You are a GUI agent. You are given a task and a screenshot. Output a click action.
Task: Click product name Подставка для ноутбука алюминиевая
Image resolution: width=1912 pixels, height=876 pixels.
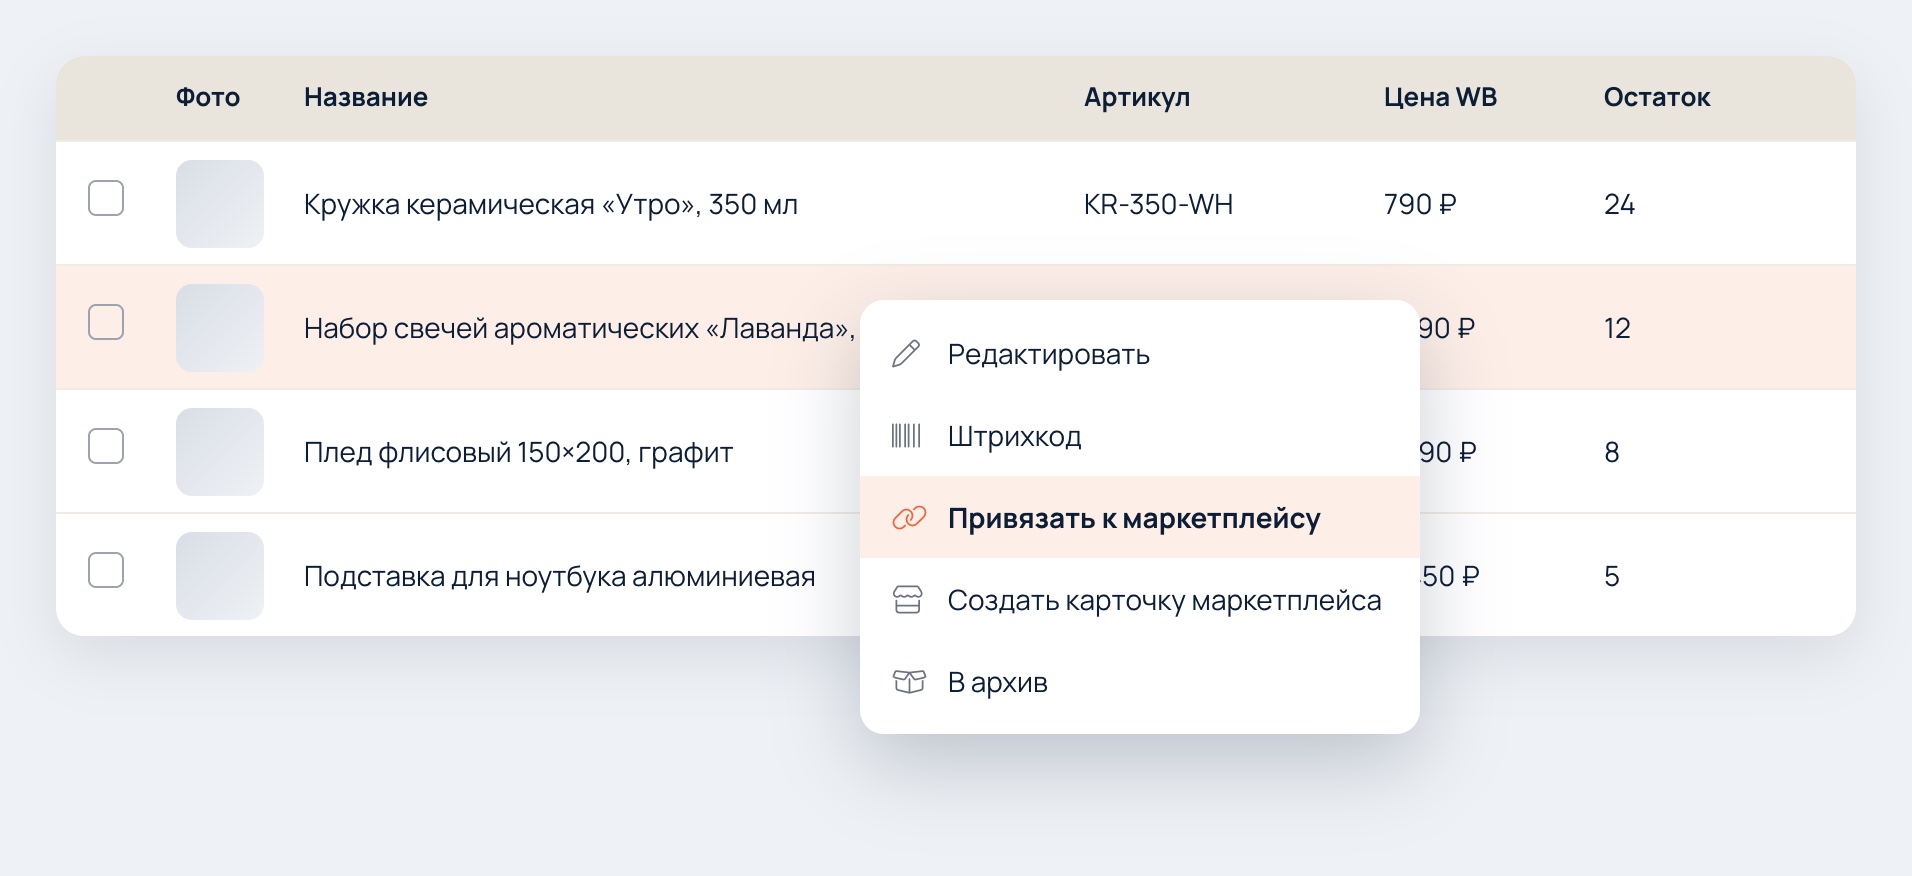pyautogui.click(x=560, y=577)
